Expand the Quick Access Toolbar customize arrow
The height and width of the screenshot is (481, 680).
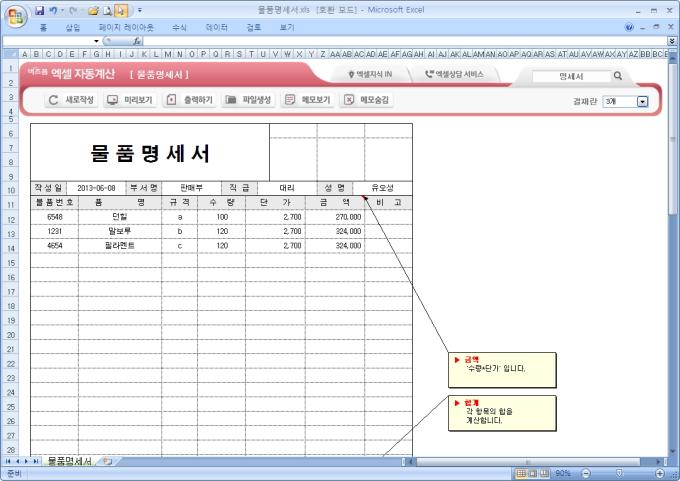coord(140,10)
